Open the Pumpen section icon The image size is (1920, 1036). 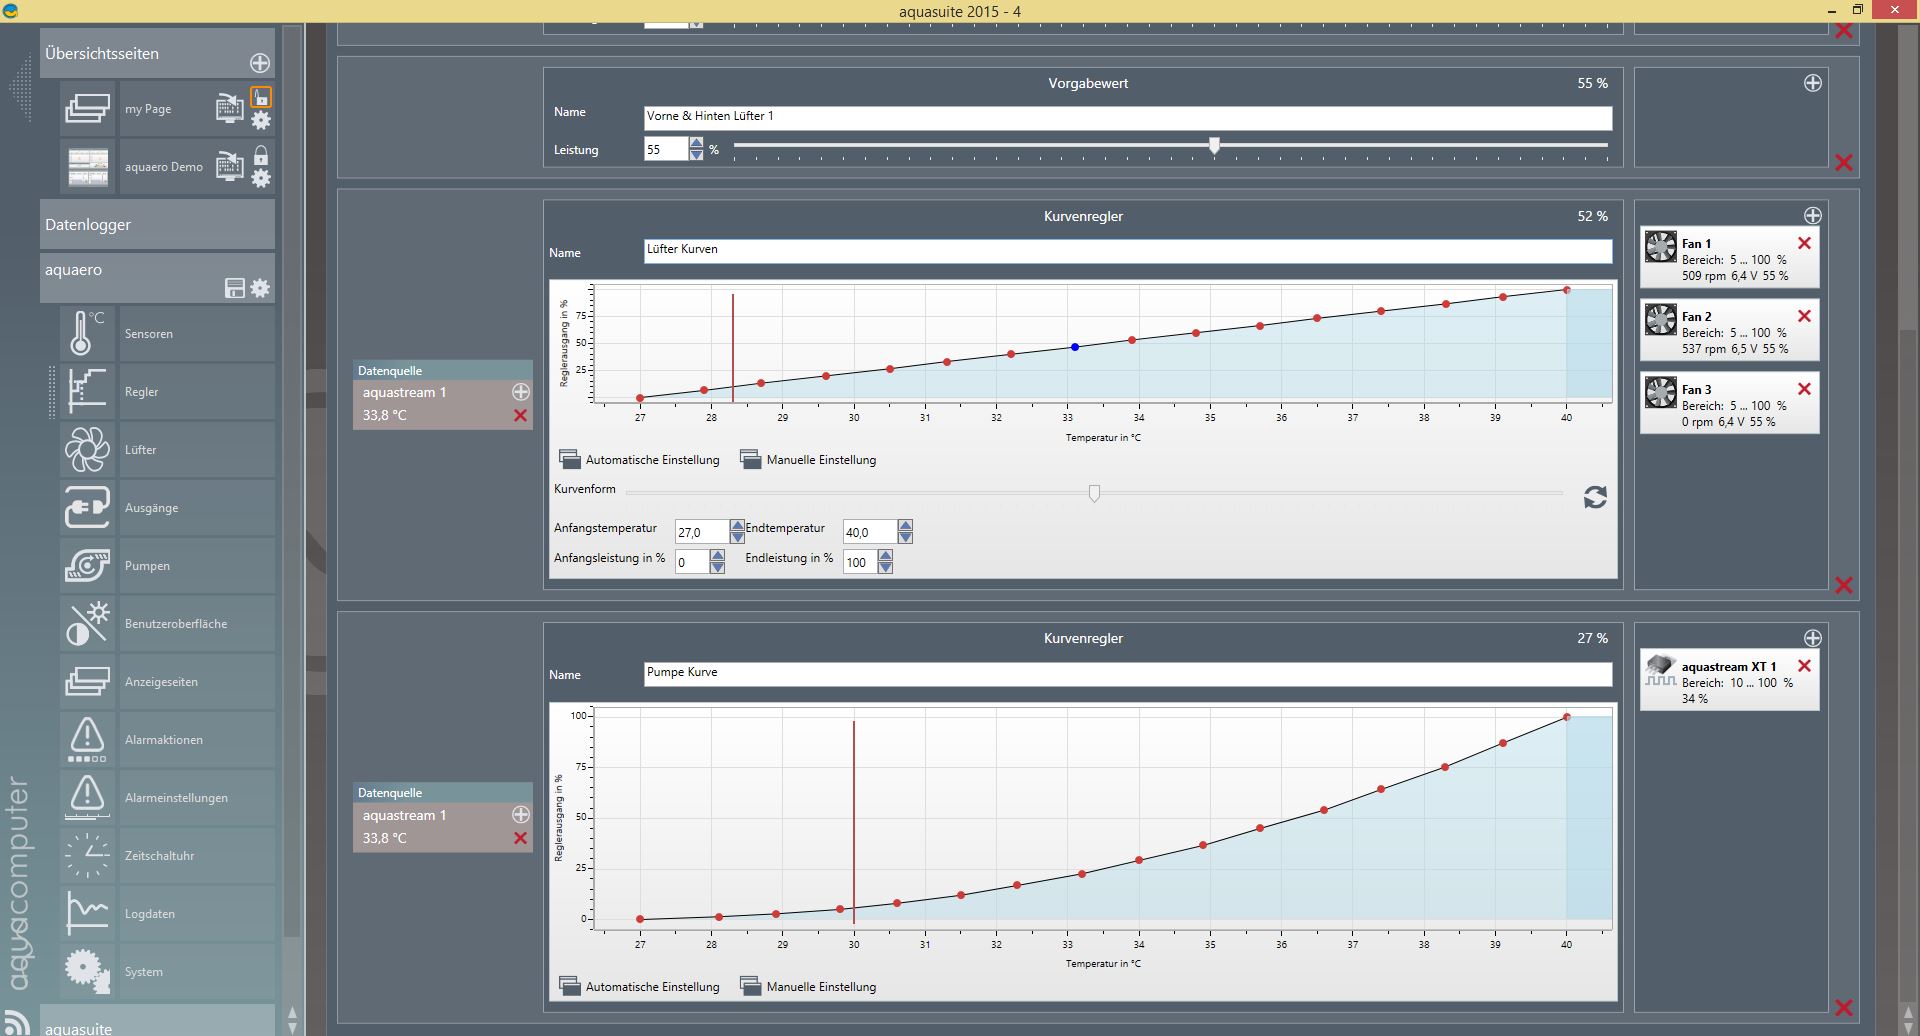click(87, 565)
